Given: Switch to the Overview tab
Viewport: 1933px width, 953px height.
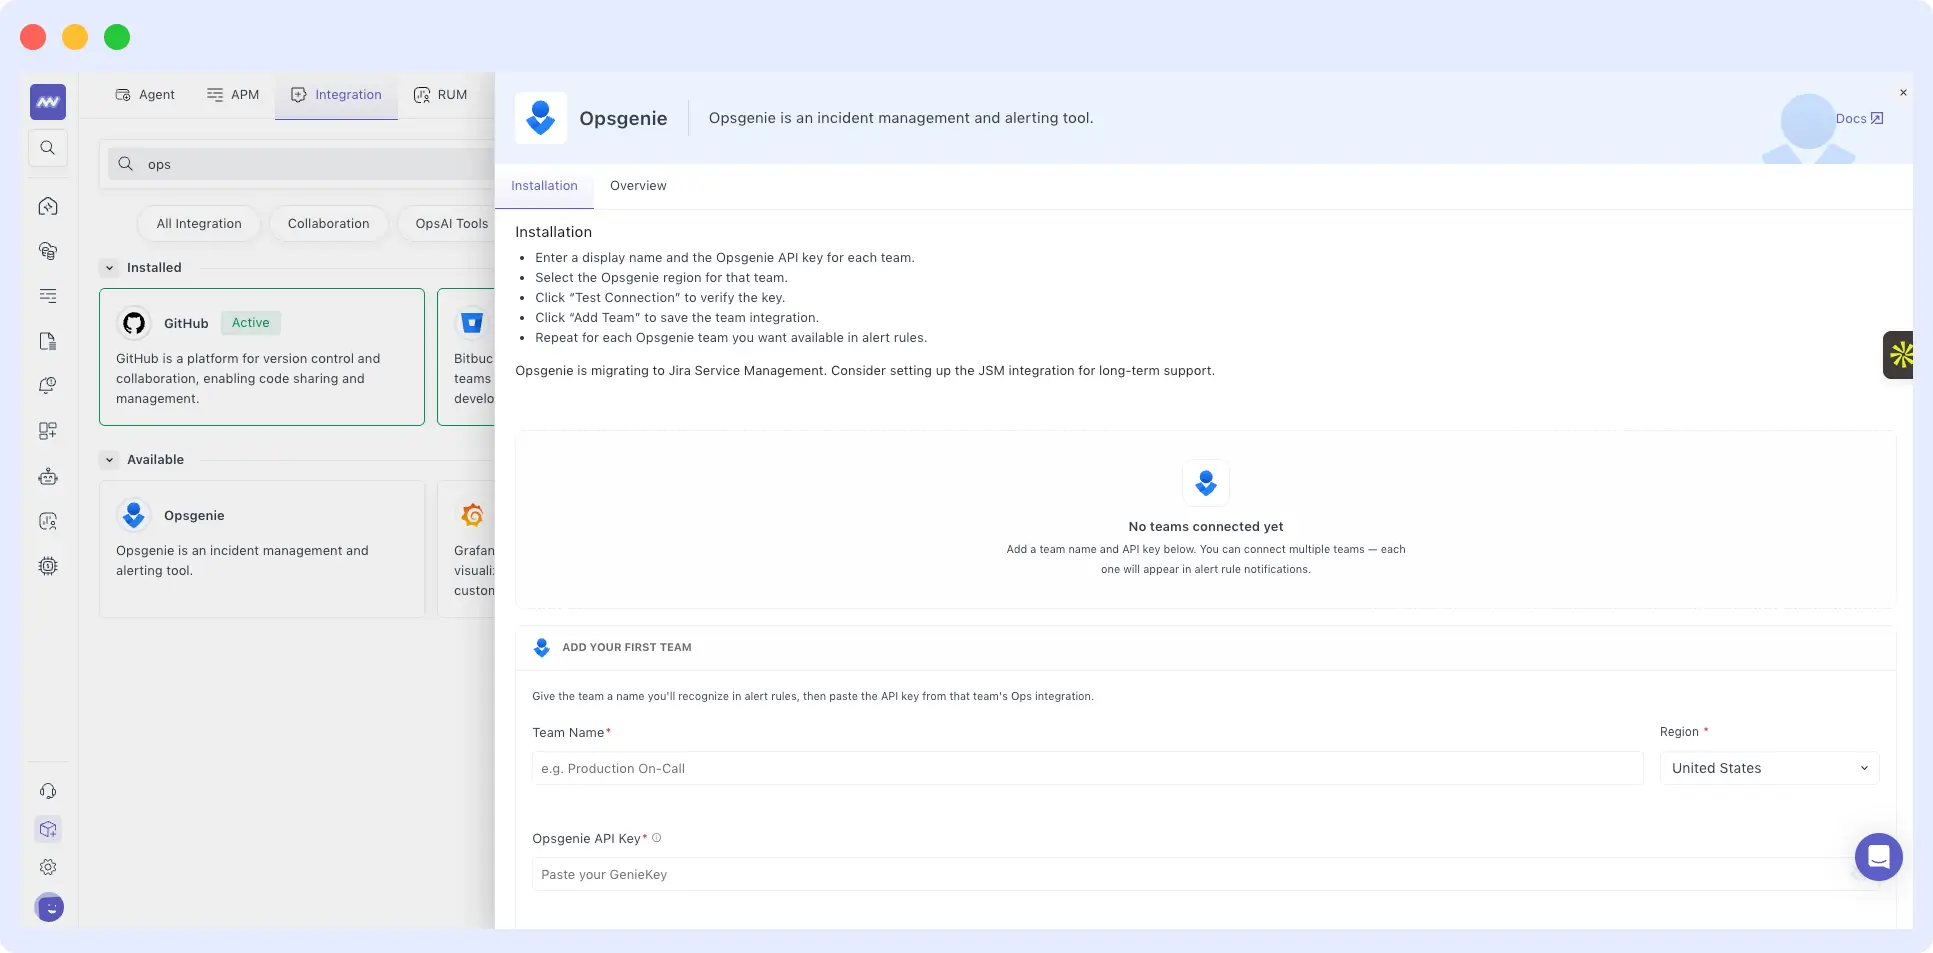Looking at the screenshot, I should click(638, 186).
